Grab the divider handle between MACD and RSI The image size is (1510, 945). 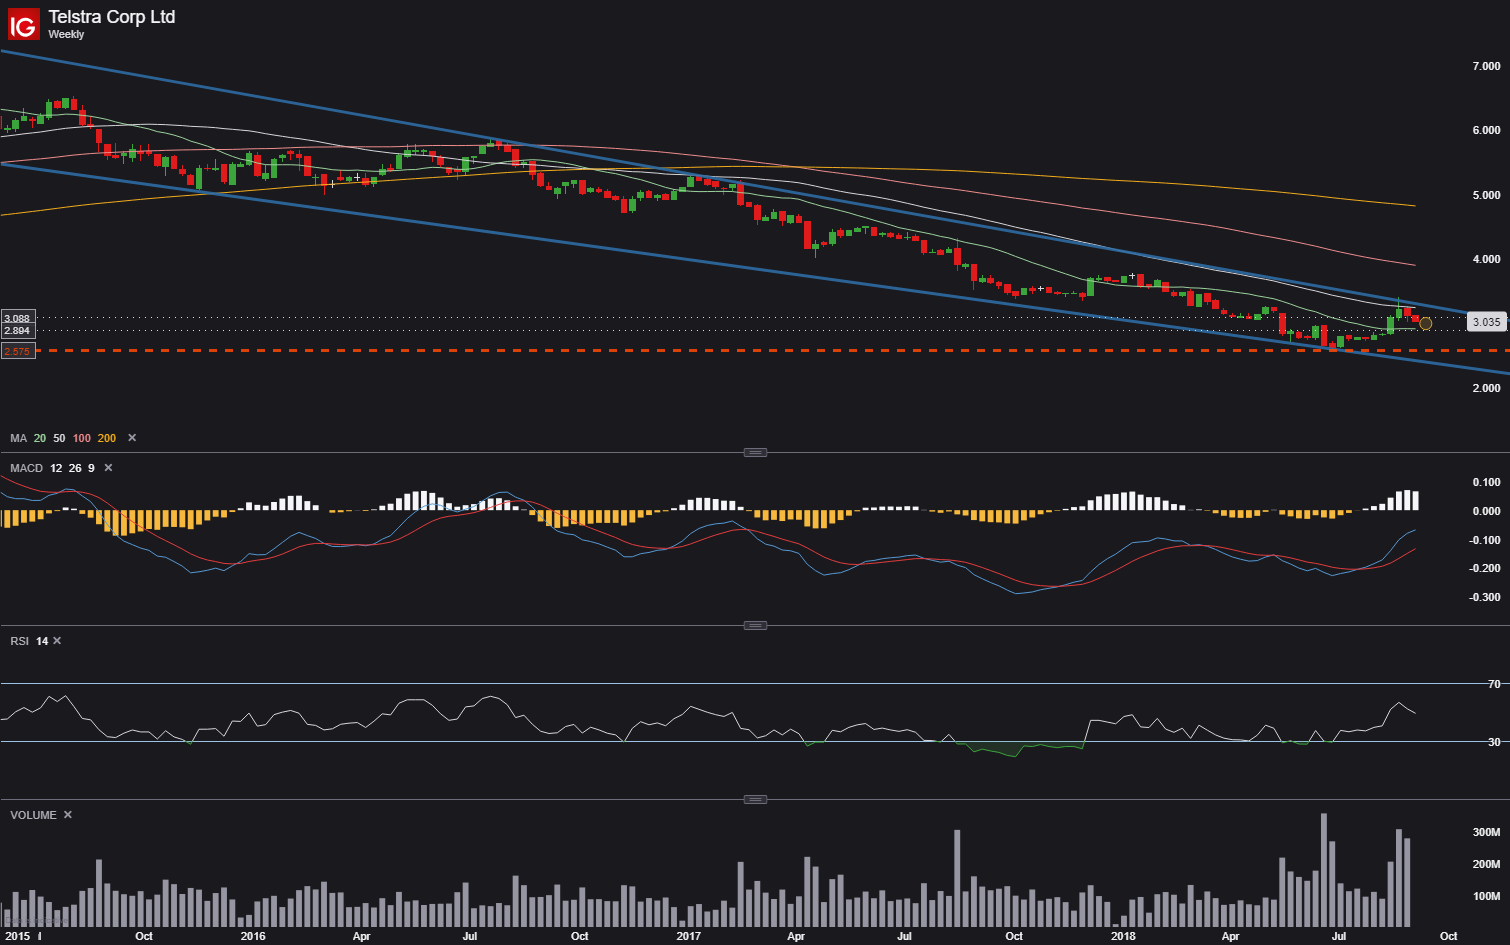(756, 626)
